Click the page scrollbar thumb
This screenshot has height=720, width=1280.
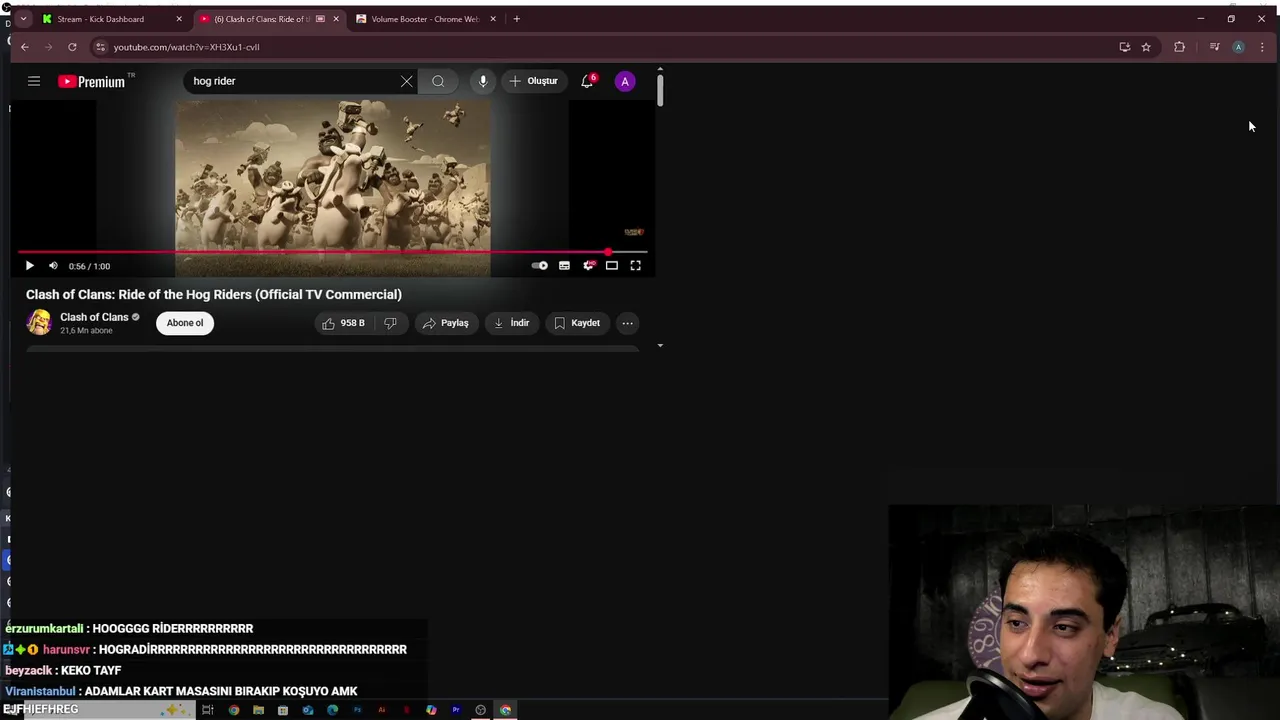(x=660, y=89)
